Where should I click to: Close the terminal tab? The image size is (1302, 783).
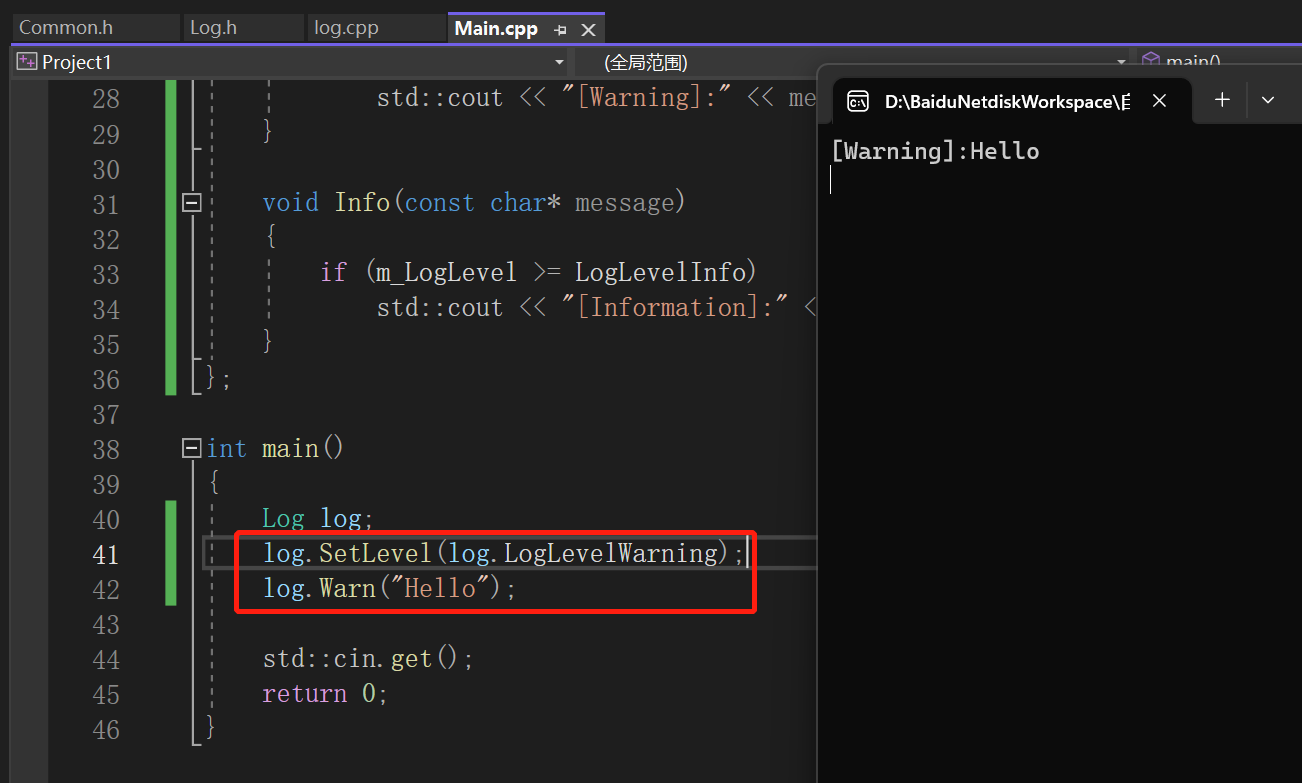pyautogui.click(x=1159, y=101)
